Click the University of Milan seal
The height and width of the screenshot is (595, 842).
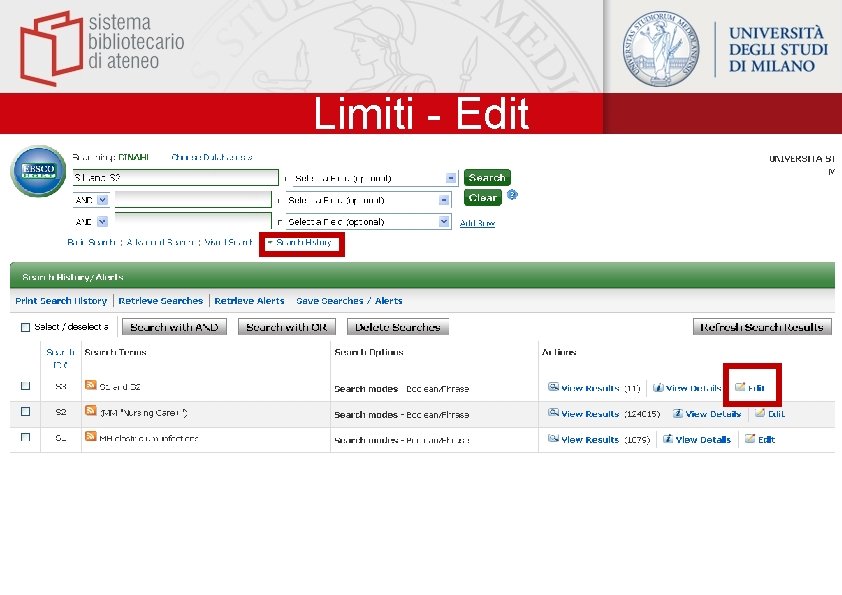[661, 49]
